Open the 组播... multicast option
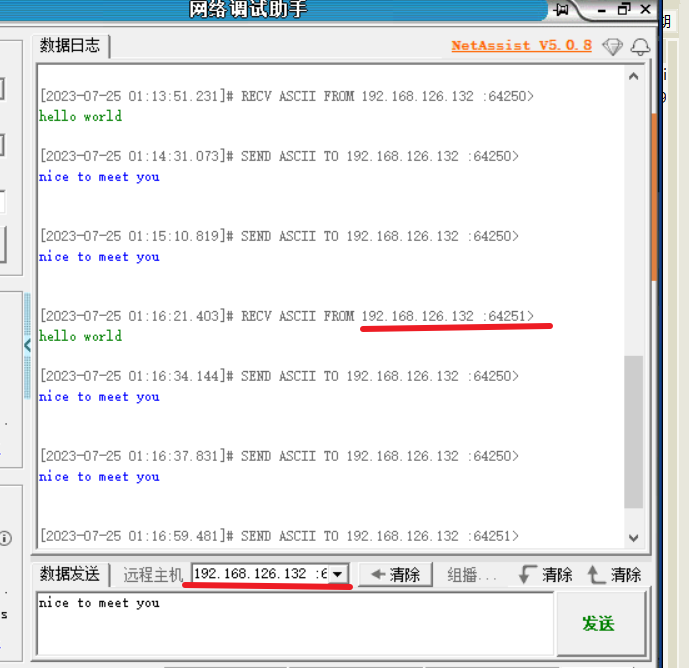The image size is (689, 668). pyautogui.click(x=472, y=575)
